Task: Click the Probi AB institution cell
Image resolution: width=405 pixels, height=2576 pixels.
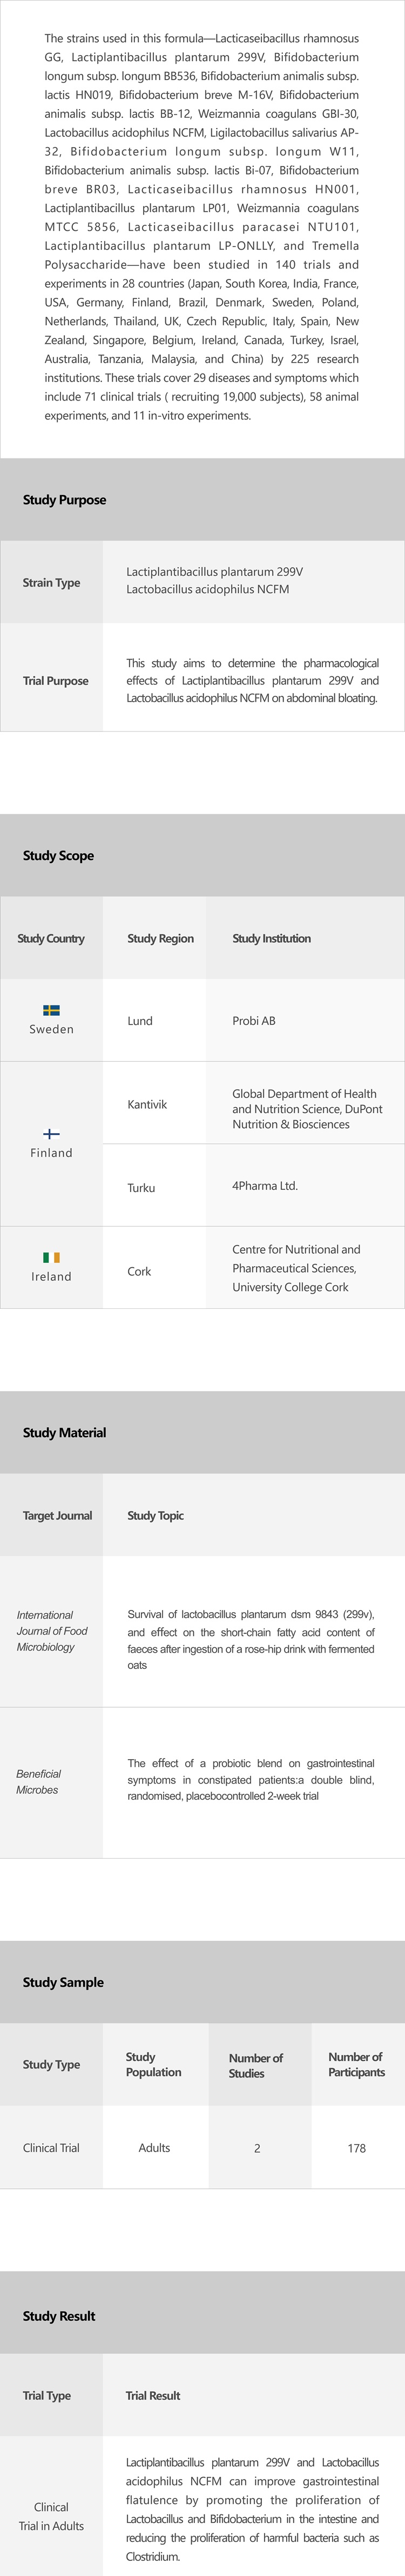Action: click(x=253, y=1021)
